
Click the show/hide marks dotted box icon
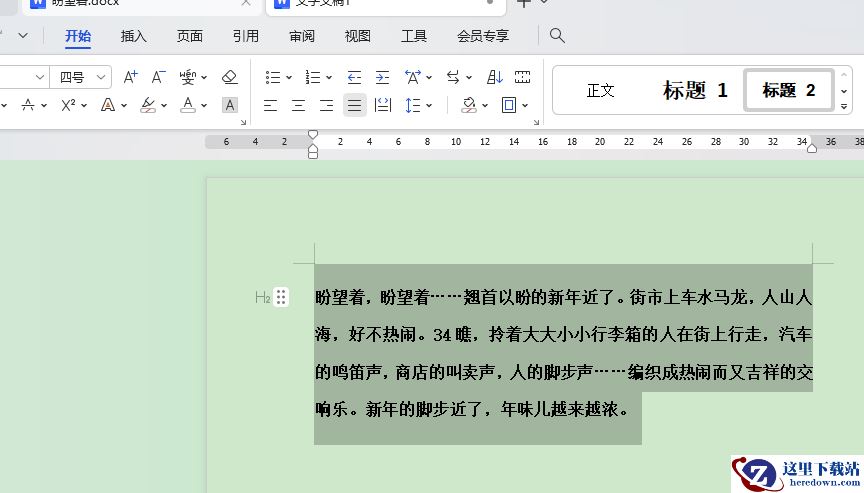[x=522, y=77]
